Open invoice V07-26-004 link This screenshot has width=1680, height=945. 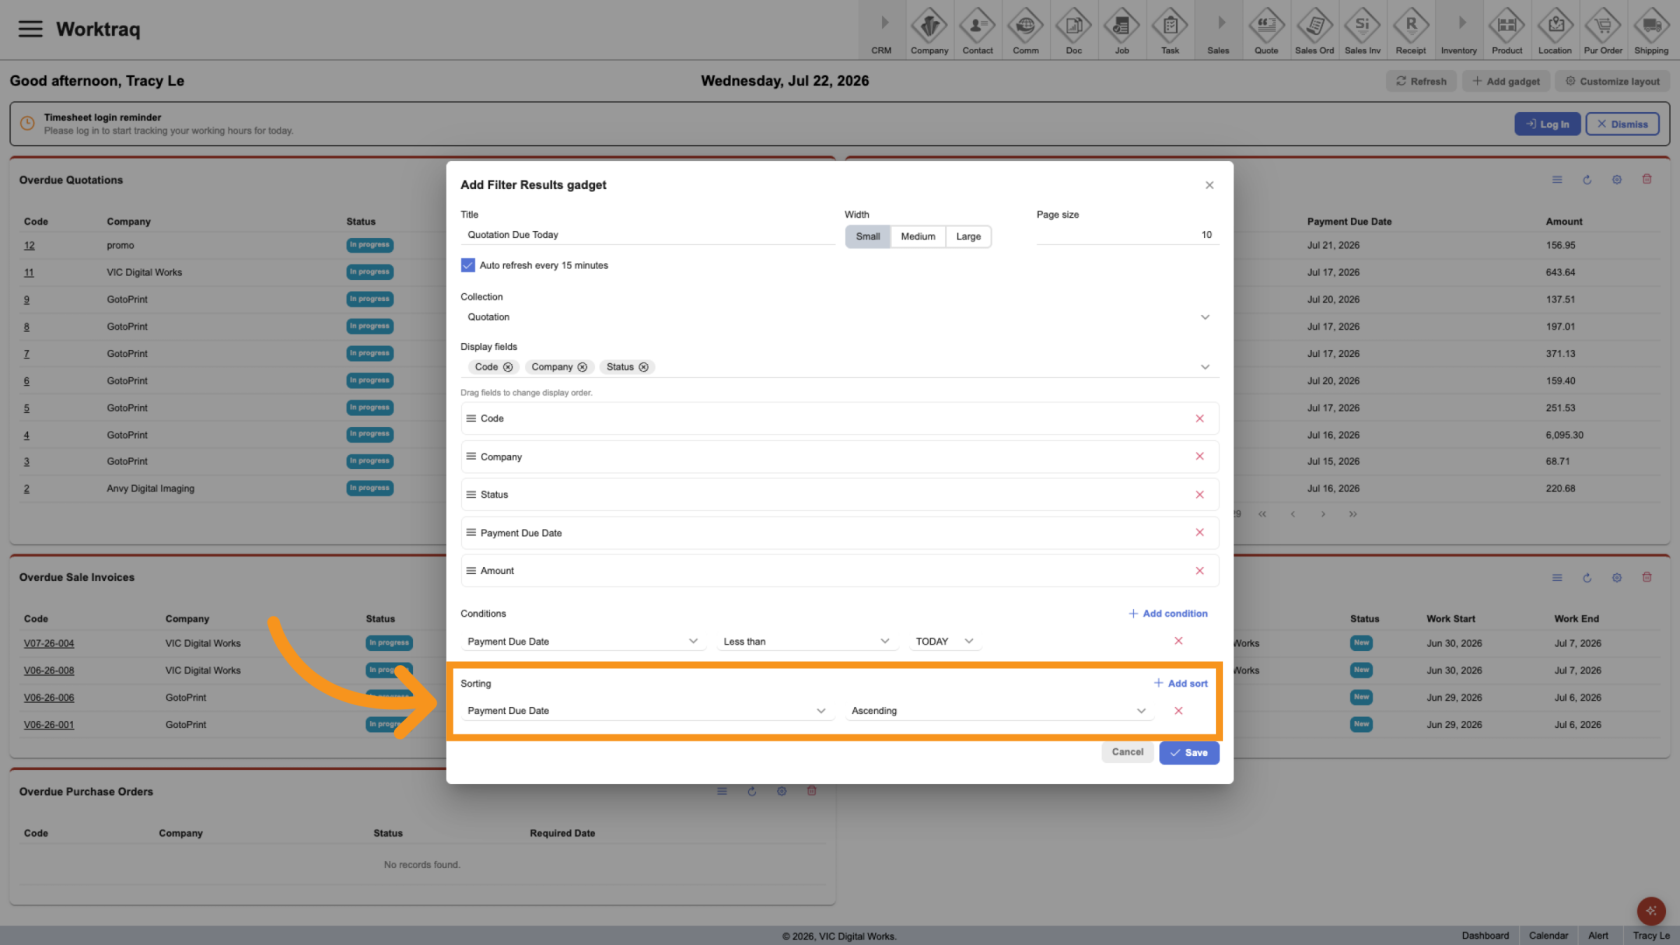(x=49, y=644)
